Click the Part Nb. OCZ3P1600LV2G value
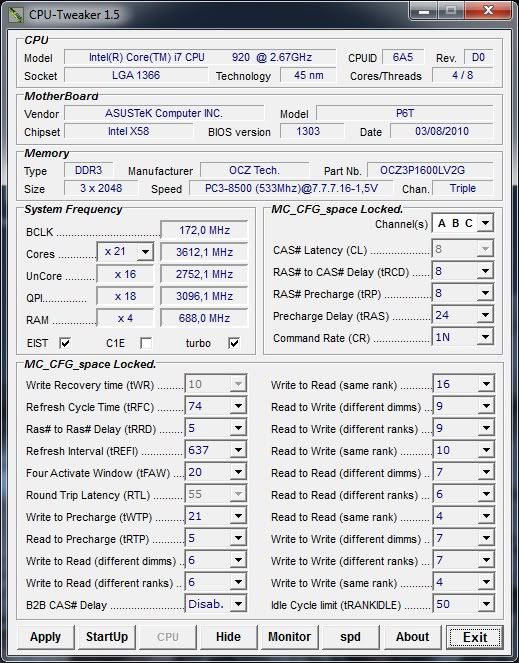The image size is (519, 663). [x=430, y=170]
